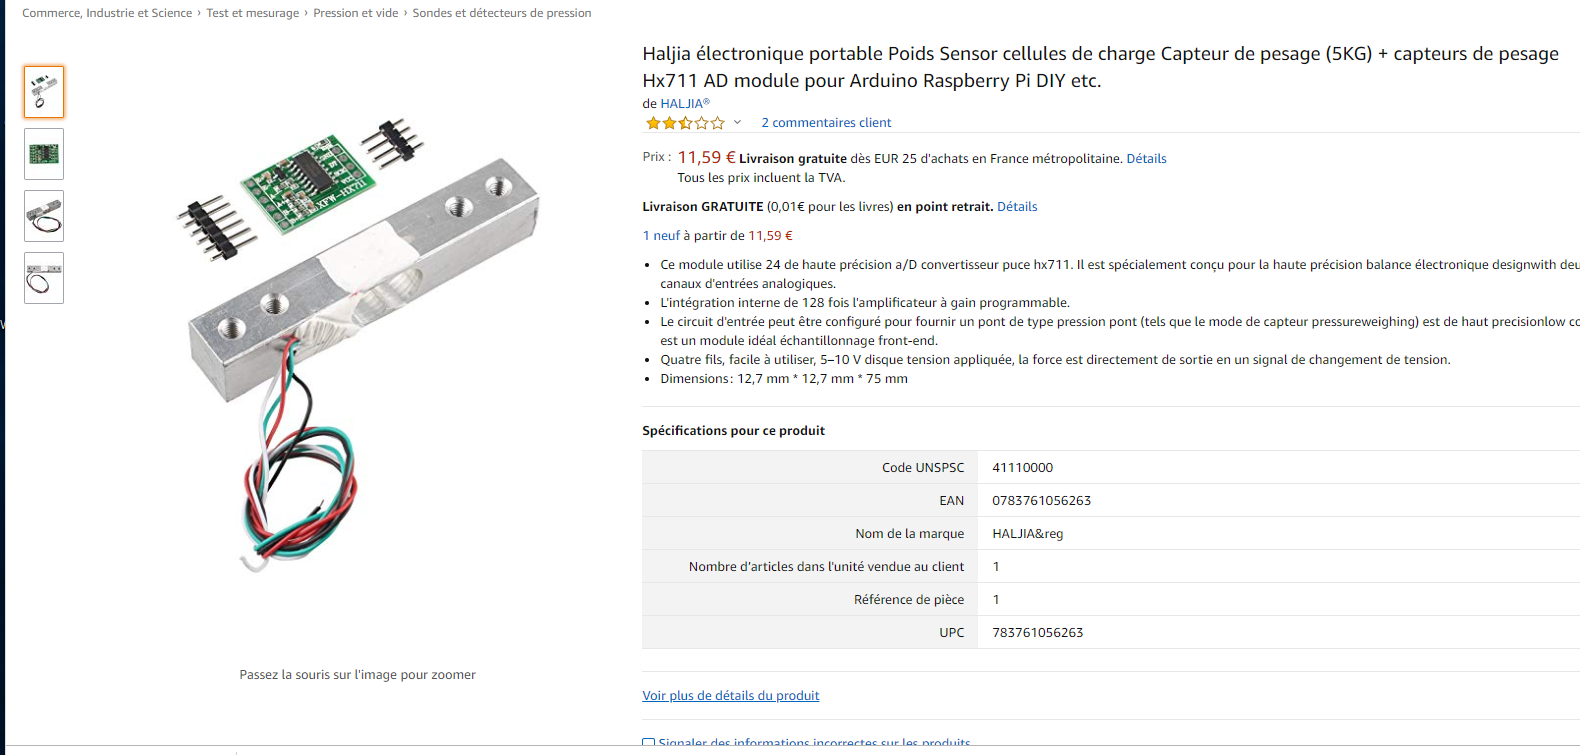Go to the Commerce, Industrie et Science breadcrumb
Viewport: 1580px width, 755px height.
[x=107, y=13]
